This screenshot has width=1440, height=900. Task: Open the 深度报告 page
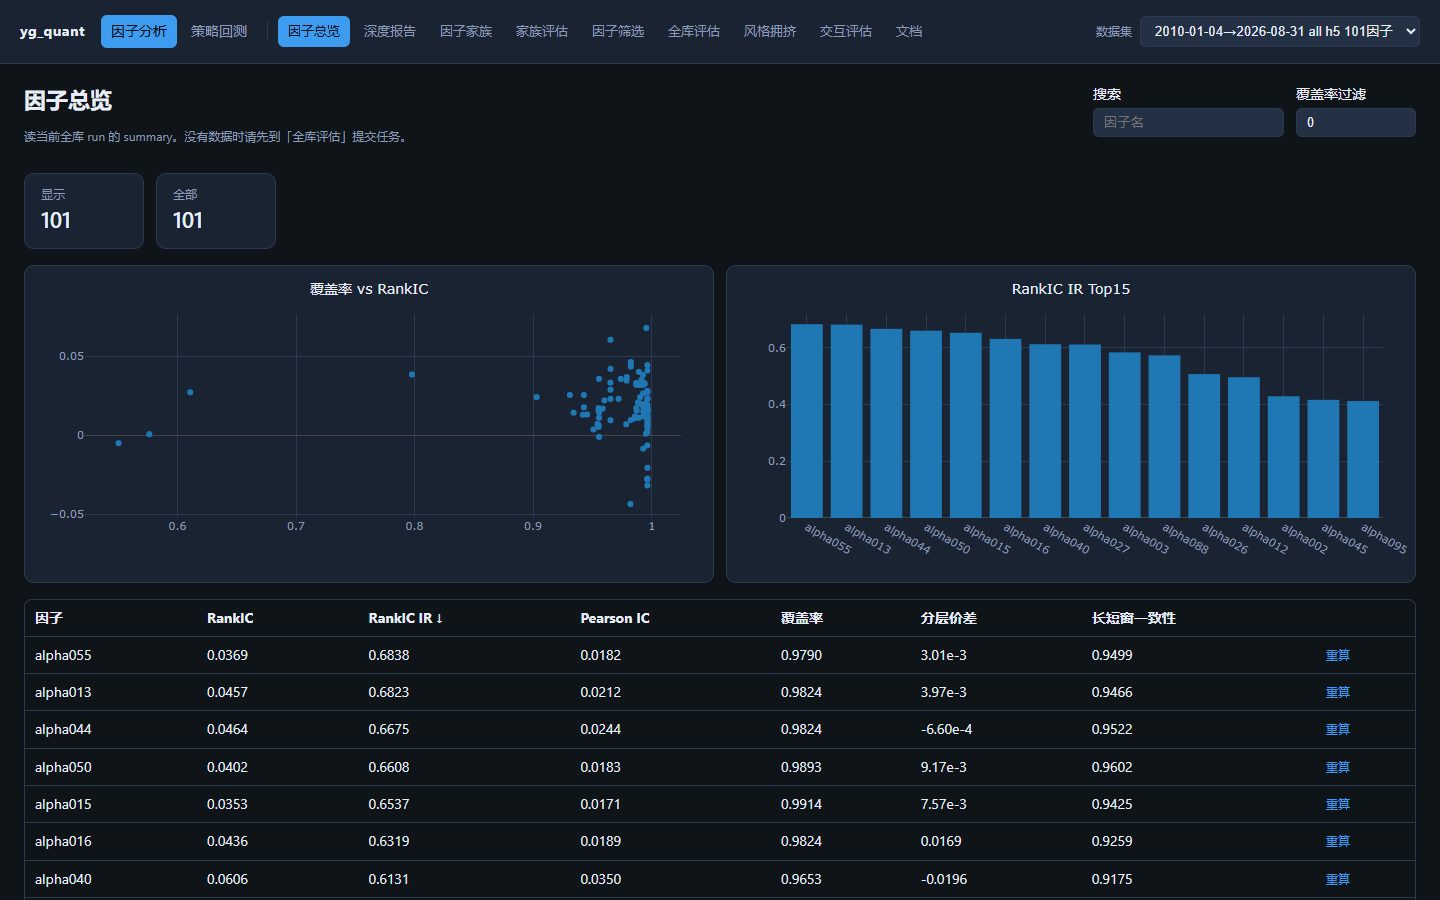(x=390, y=31)
